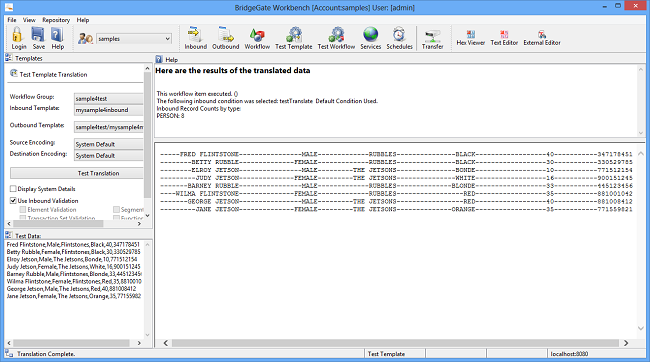Open the Transfer tool
650x362 pixels.
click(432, 38)
